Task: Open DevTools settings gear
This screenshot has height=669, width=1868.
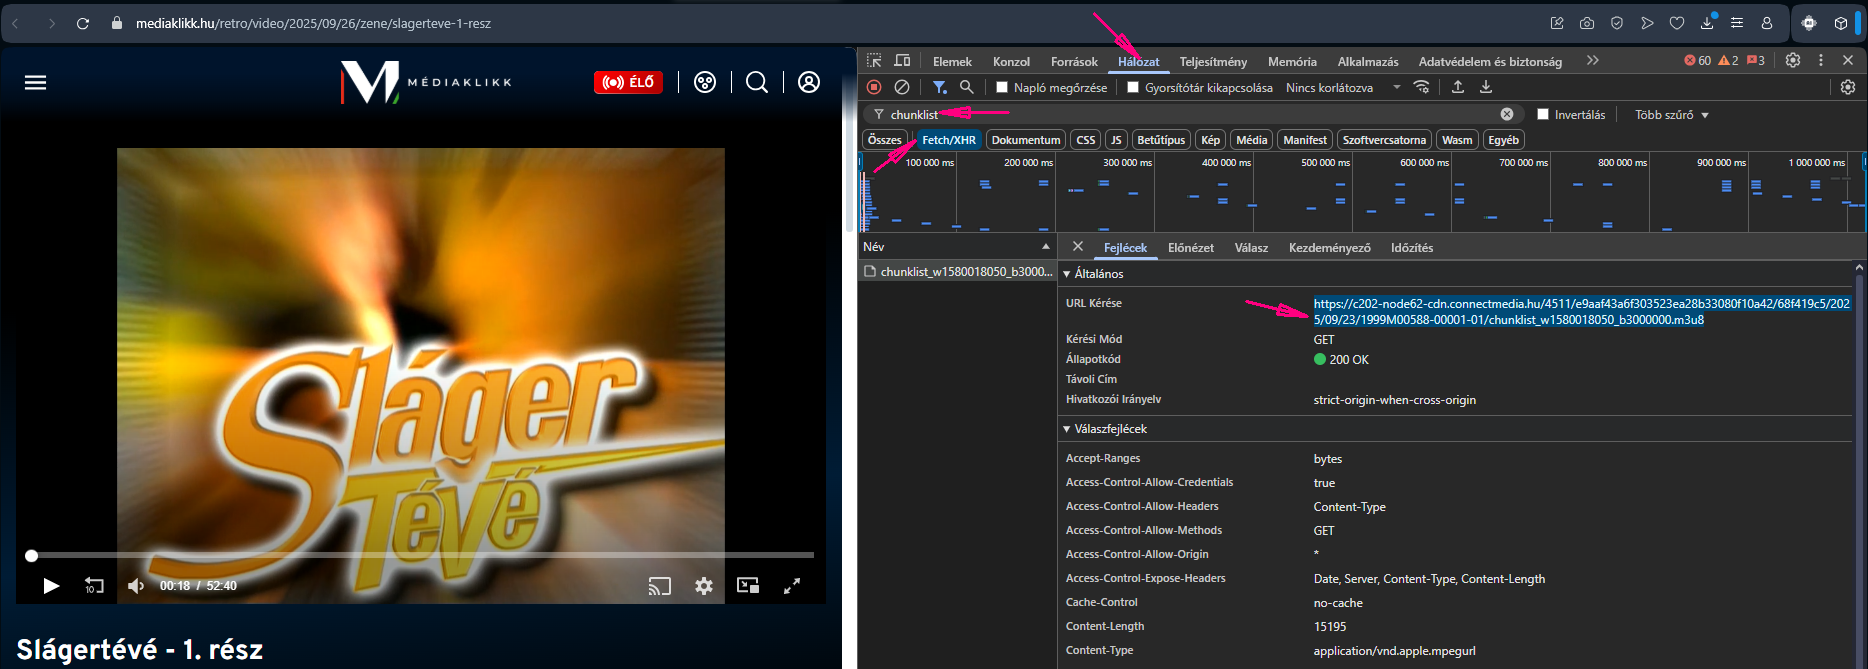Action: coord(1793,60)
